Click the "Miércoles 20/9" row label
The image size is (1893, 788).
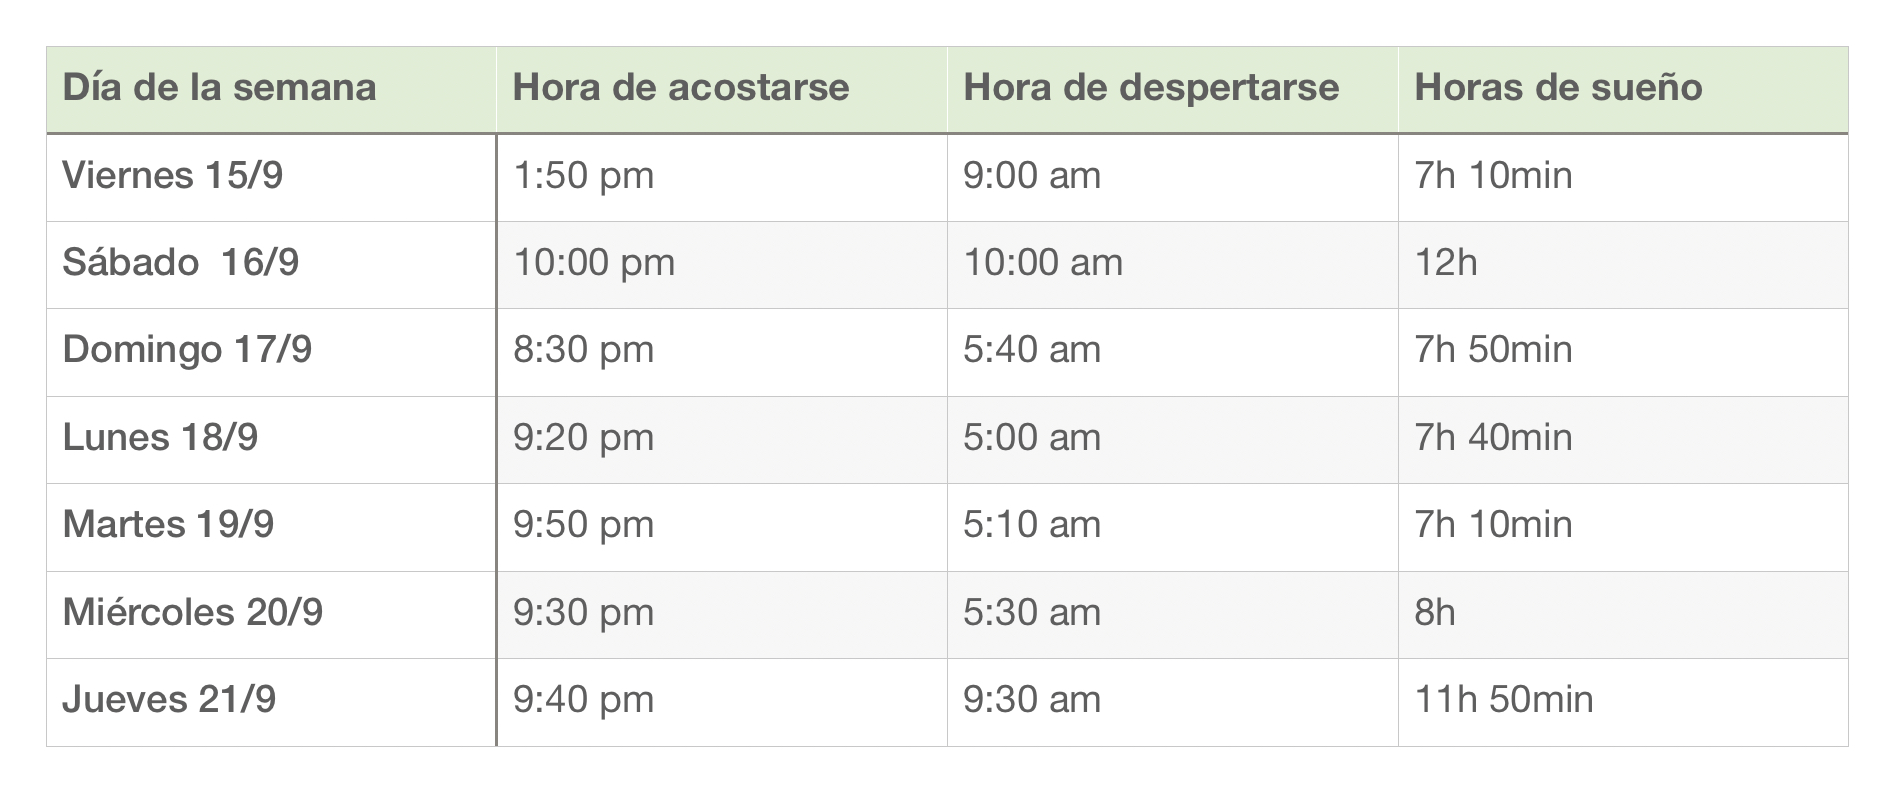[193, 612]
